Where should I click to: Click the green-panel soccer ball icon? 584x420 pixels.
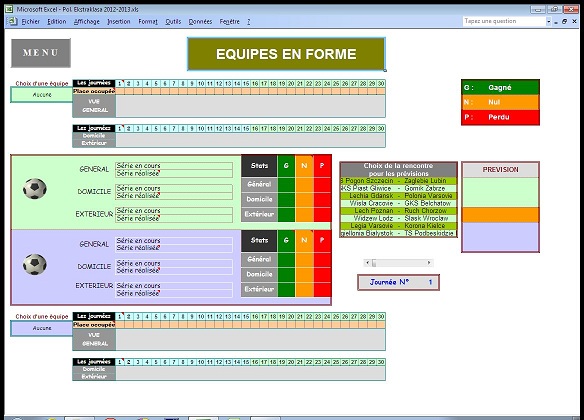(35, 189)
